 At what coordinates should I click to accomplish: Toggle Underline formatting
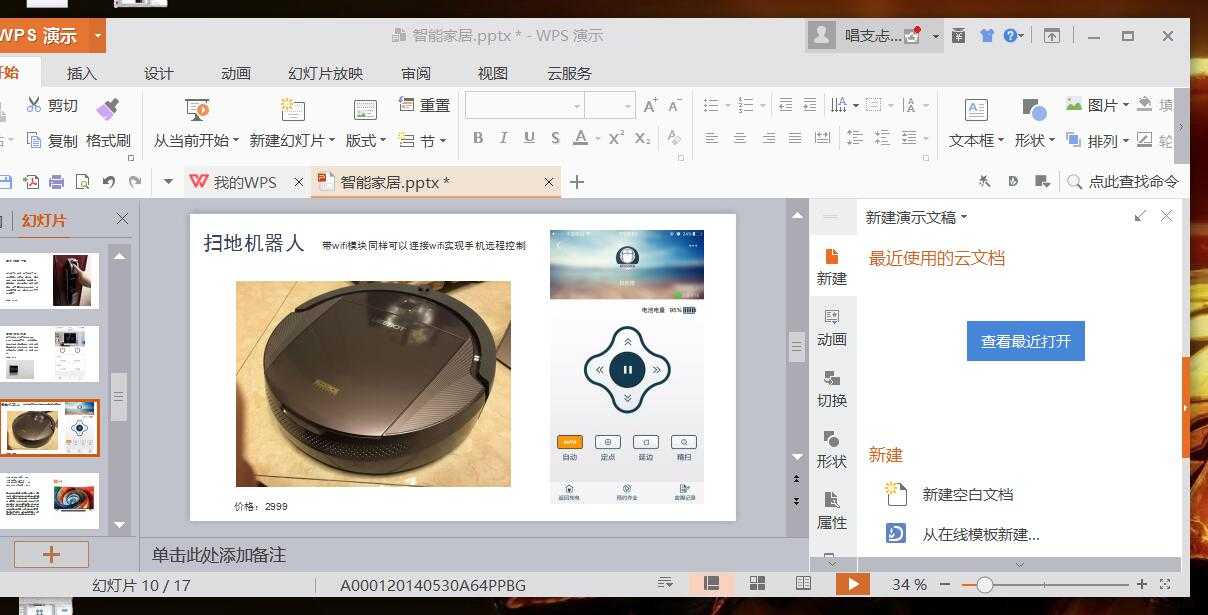point(529,138)
